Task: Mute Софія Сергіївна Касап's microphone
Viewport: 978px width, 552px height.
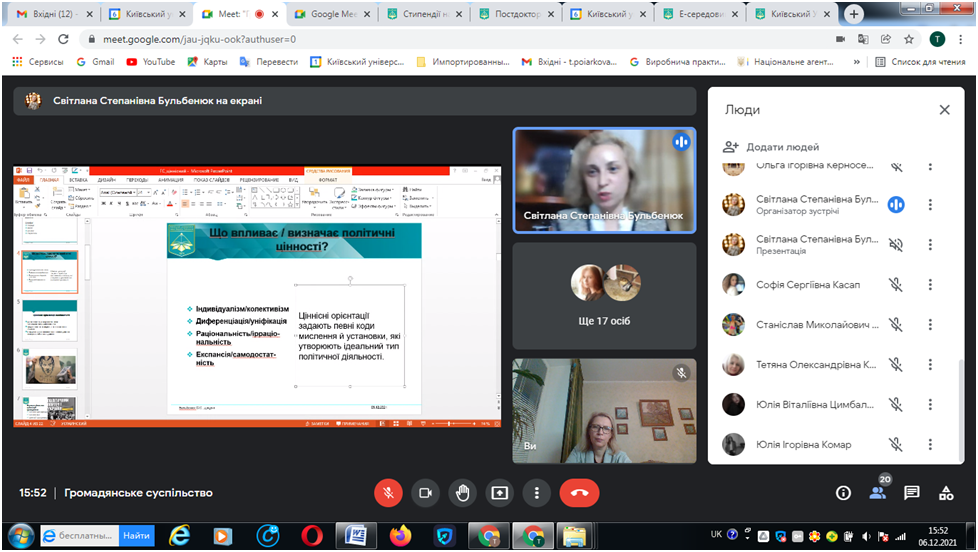Action: pyautogui.click(x=896, y=284)
